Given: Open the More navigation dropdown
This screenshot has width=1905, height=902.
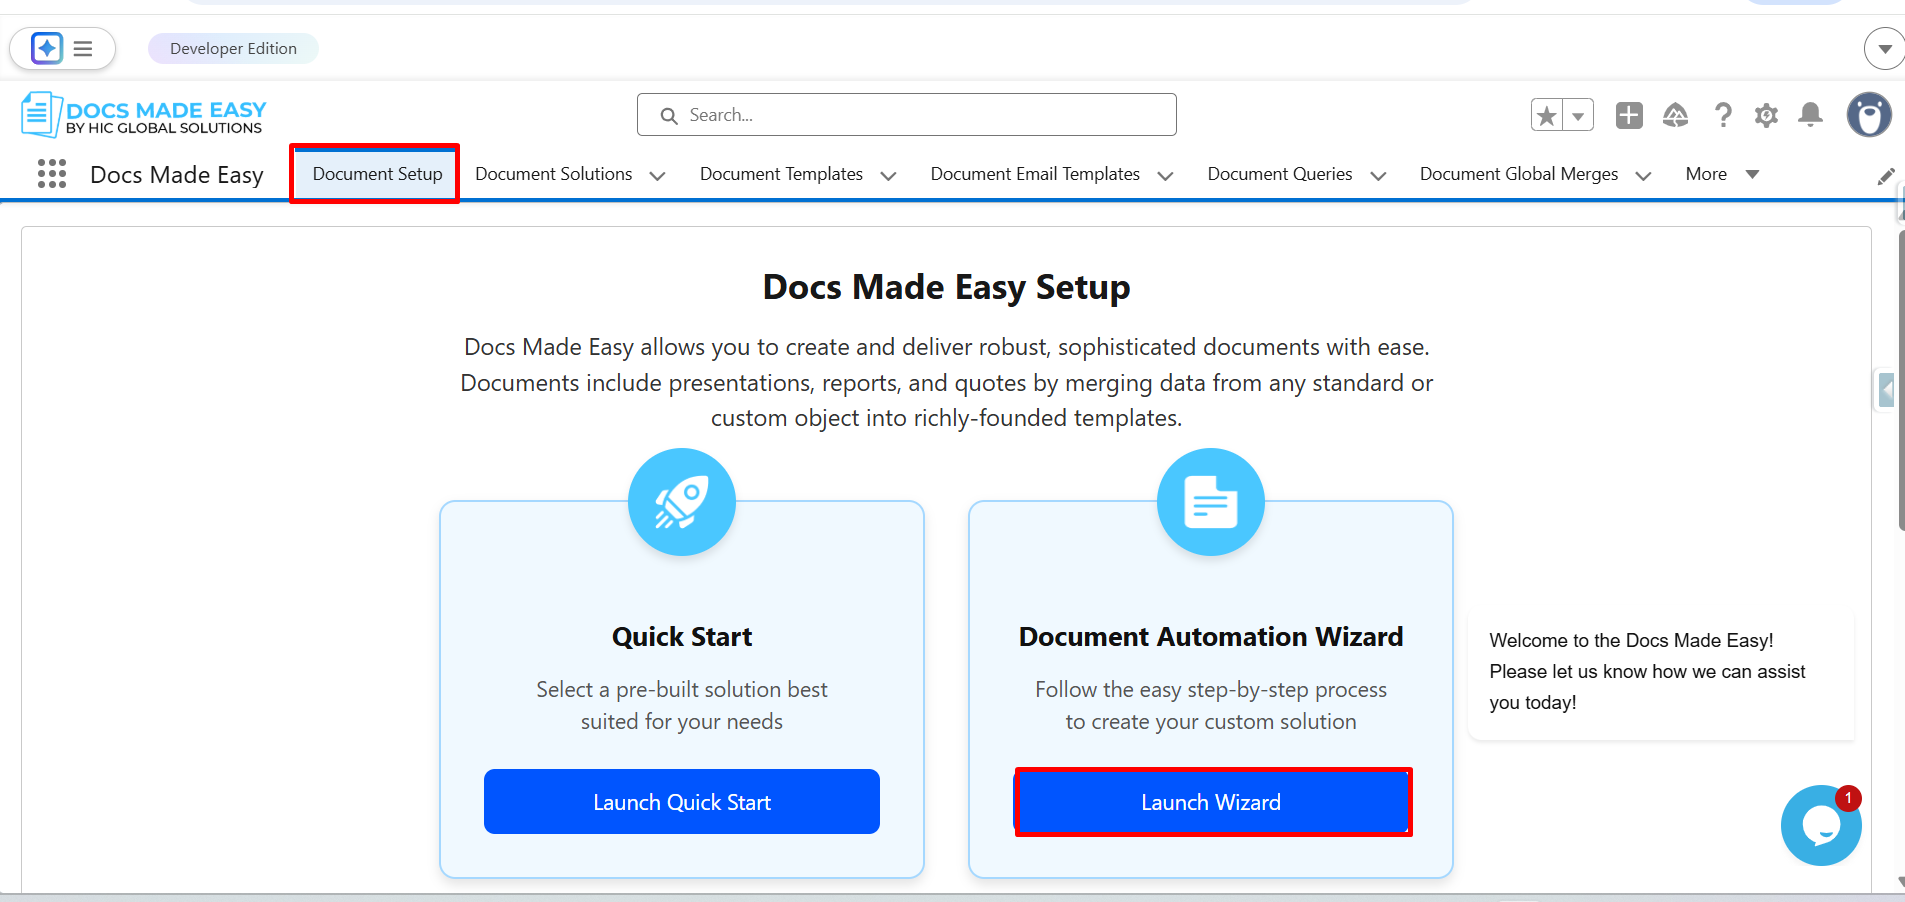Looking at the screenshot, I should pyautogui.click(x=1722, y=174).
